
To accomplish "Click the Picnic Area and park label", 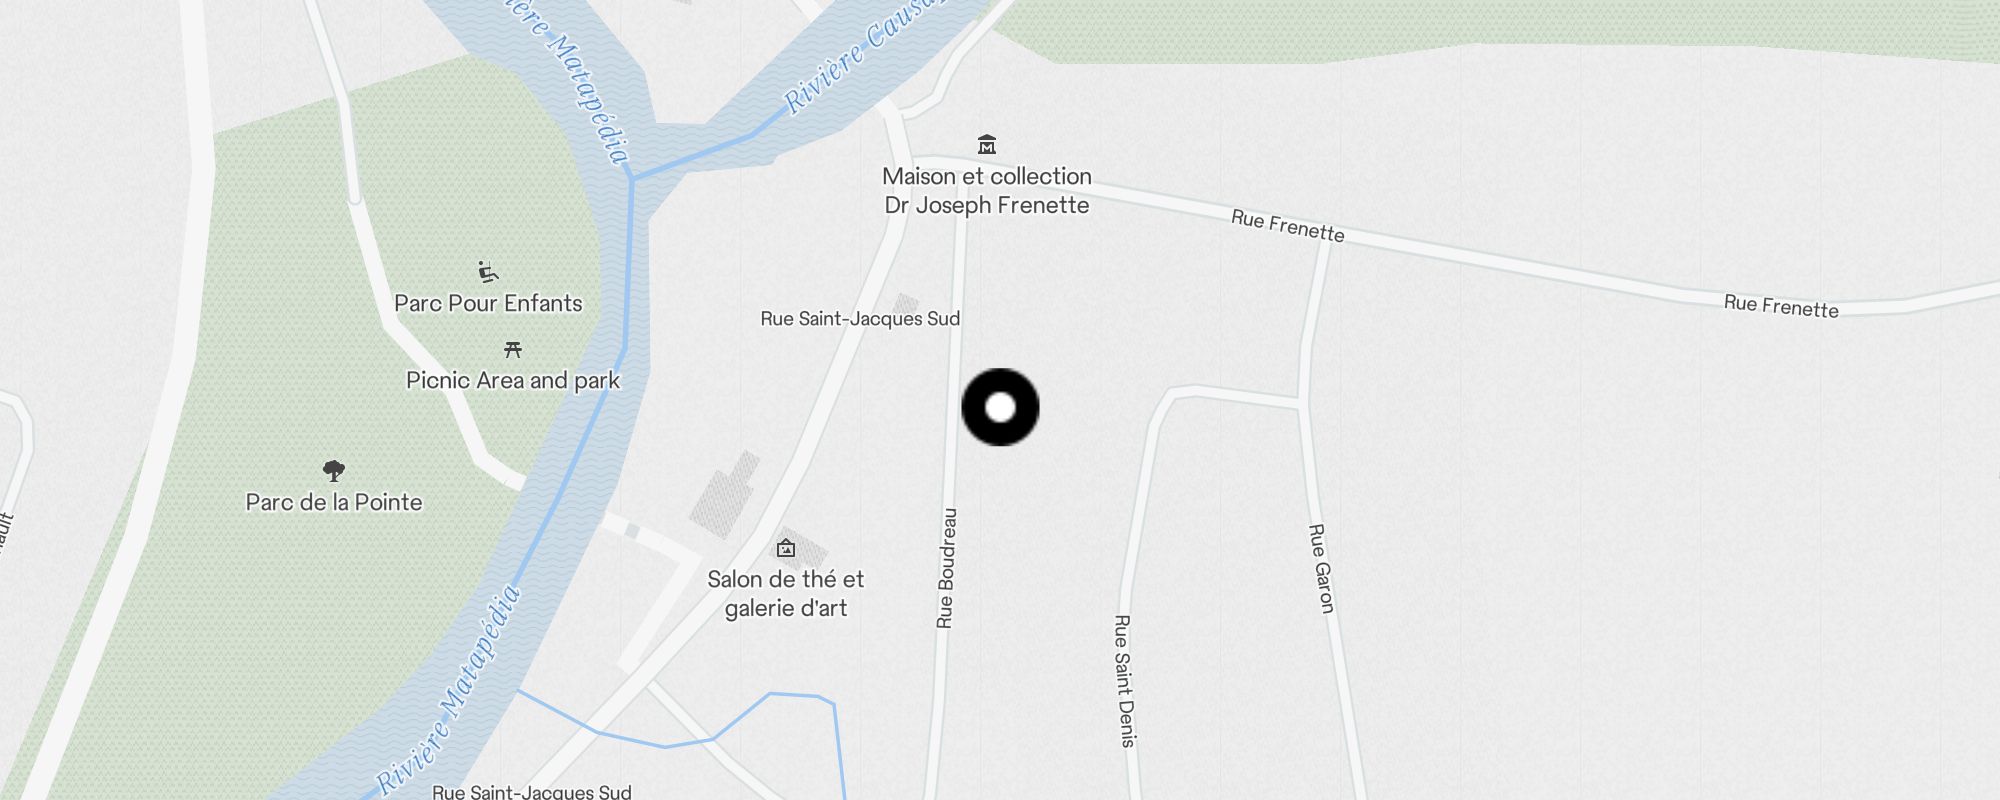I will click(513, 380).
